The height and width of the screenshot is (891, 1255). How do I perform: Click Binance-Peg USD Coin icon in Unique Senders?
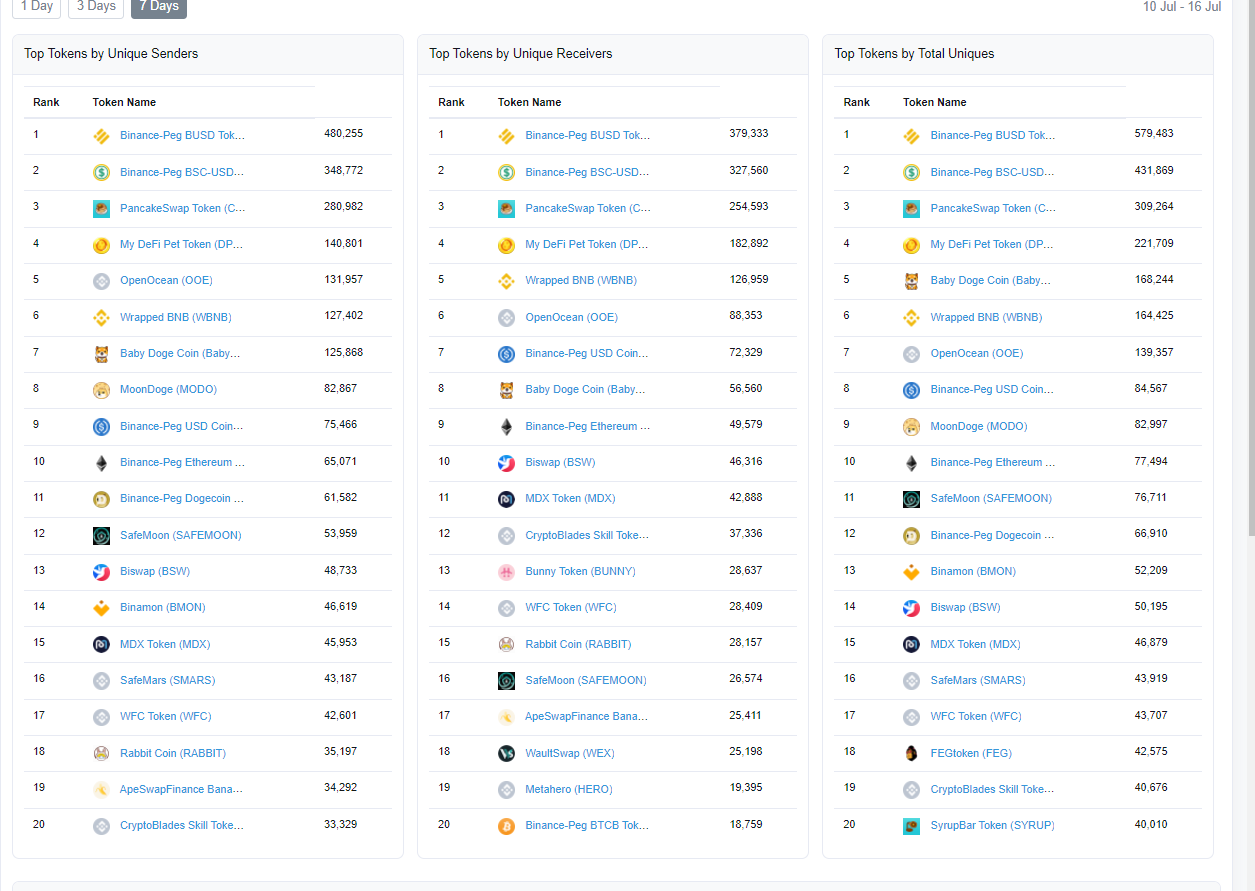coord(101,426)
